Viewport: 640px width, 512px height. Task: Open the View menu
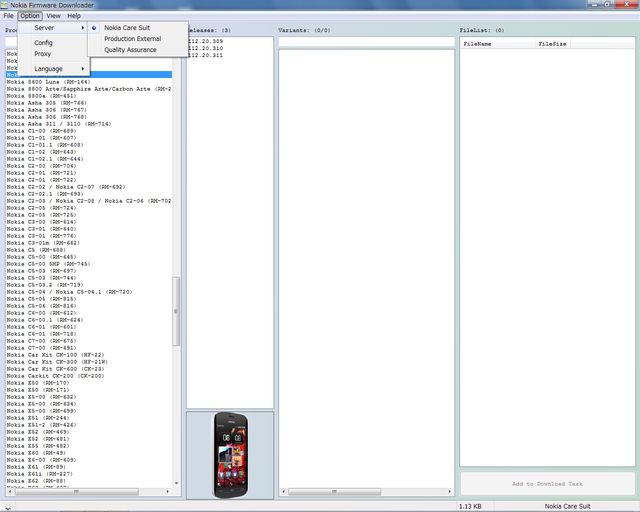click(53, 16)
